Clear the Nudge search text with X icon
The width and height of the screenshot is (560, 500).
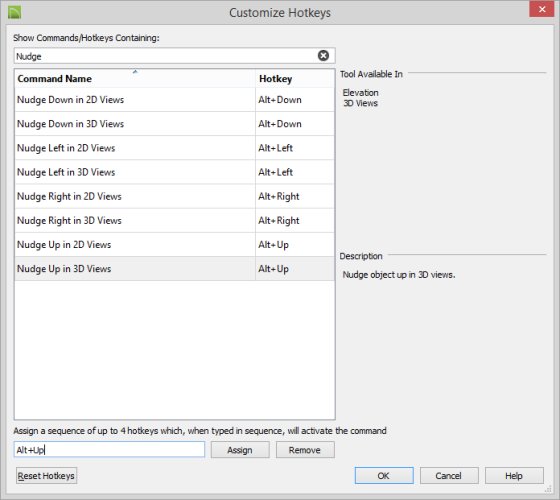point(323,56)
